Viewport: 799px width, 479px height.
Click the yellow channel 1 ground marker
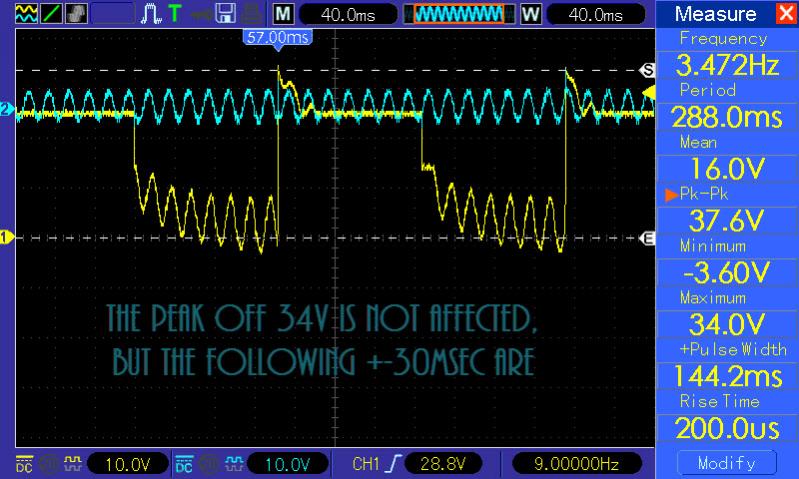(x=7, y=237)
